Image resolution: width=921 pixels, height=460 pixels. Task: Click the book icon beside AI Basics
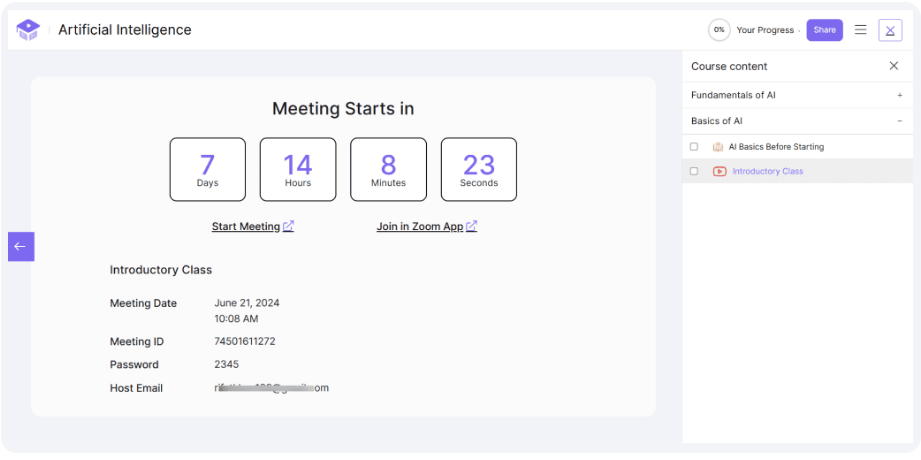coord(718,147)
